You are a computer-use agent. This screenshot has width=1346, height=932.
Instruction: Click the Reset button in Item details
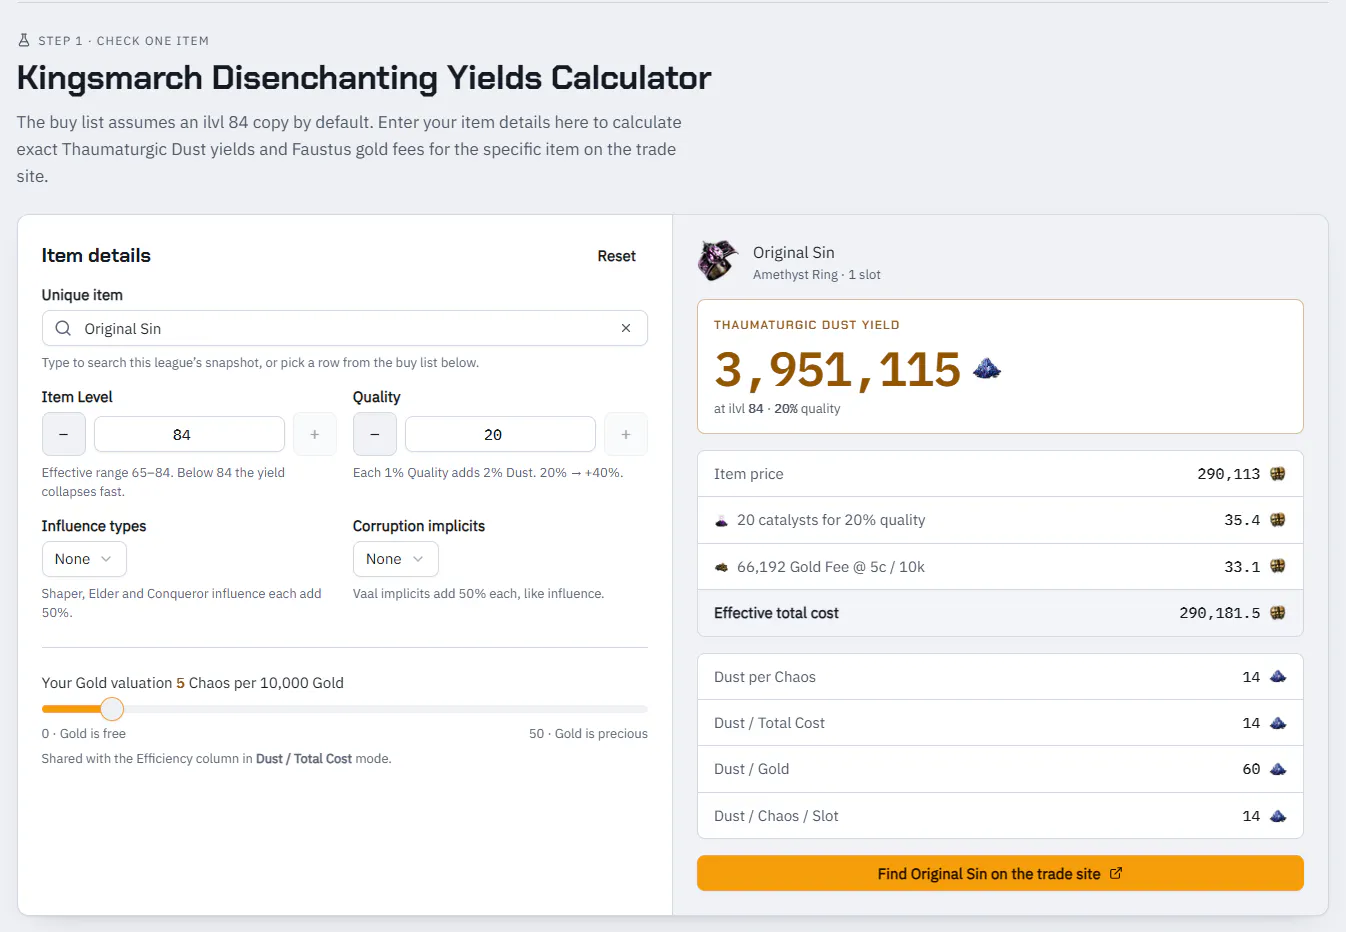coord(616,256)
